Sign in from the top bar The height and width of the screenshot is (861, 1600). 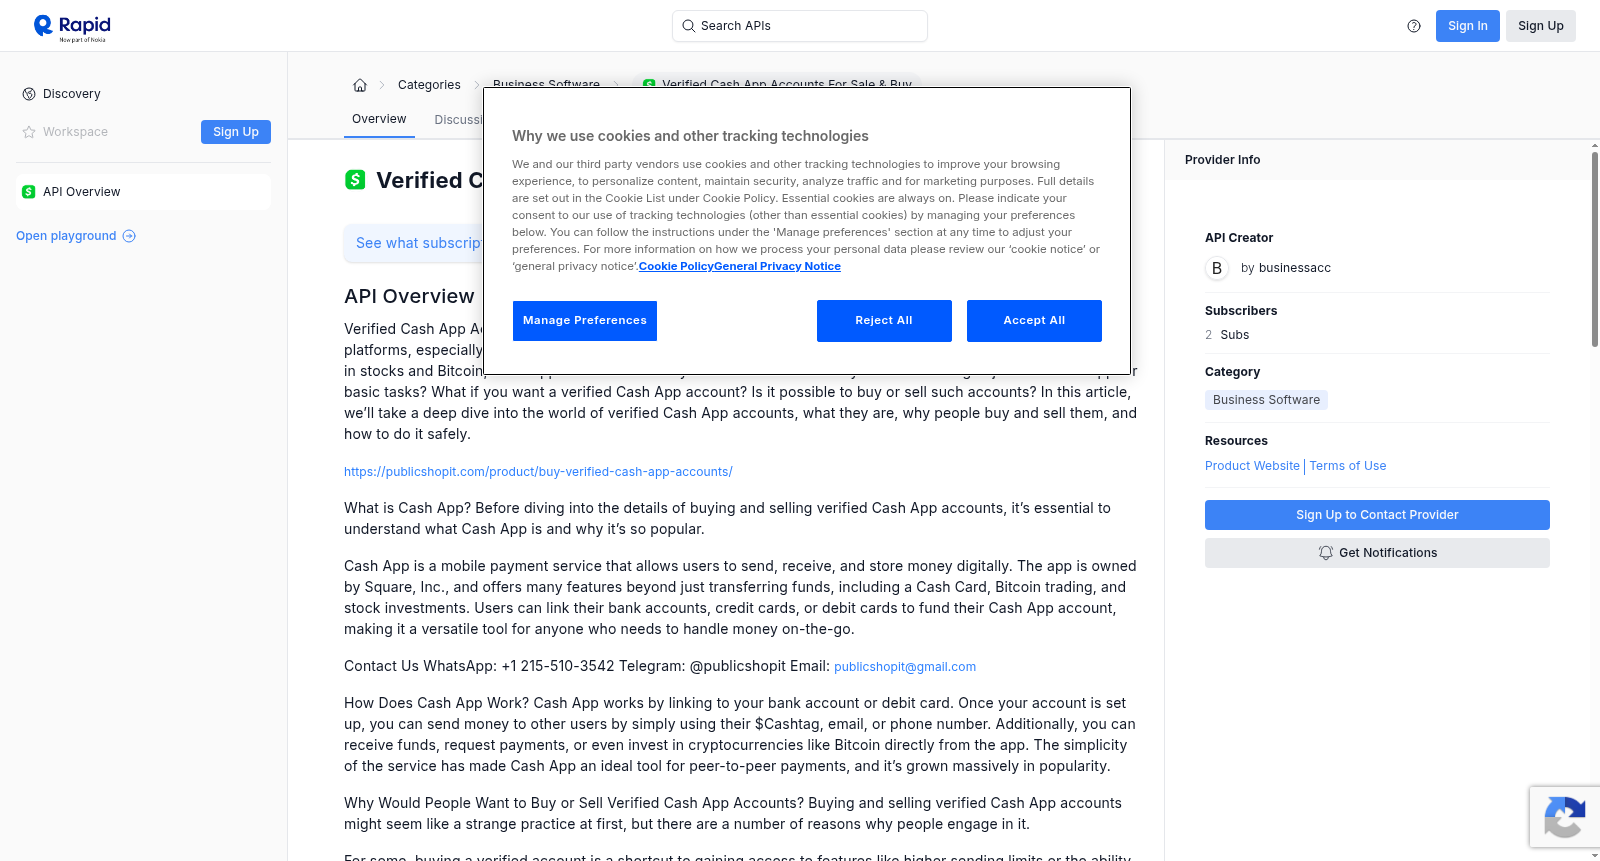[x=1468, y=26]
